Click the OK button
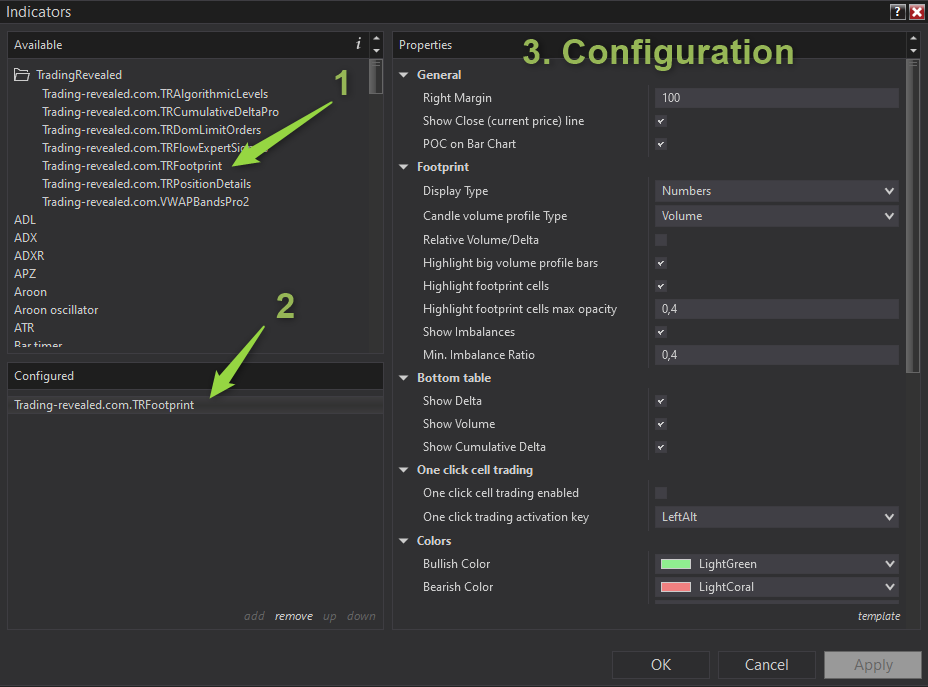This screenshot has height=687, width=928. [x=660, y=665]
